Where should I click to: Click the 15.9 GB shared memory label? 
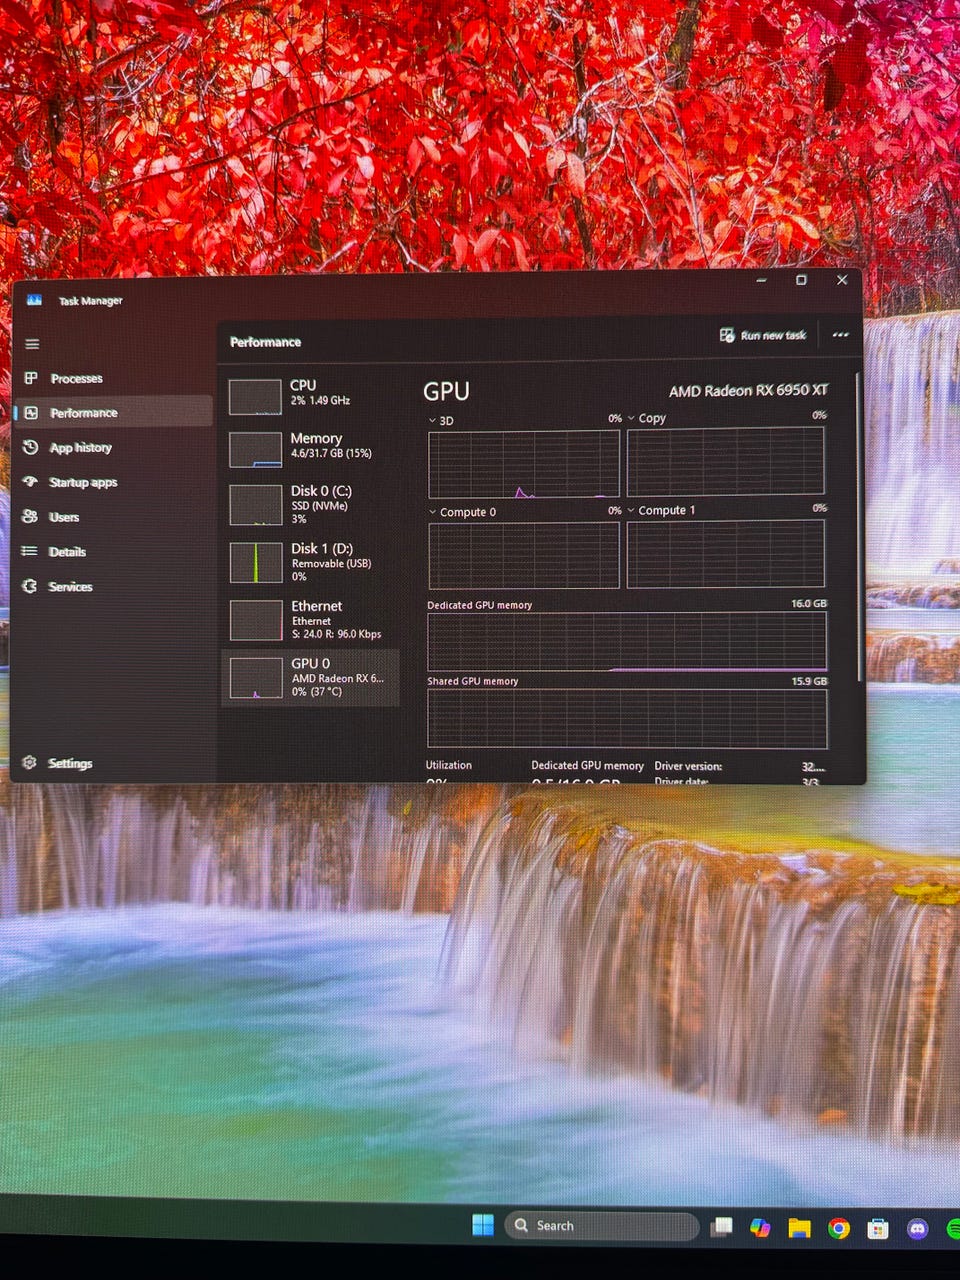809,681
